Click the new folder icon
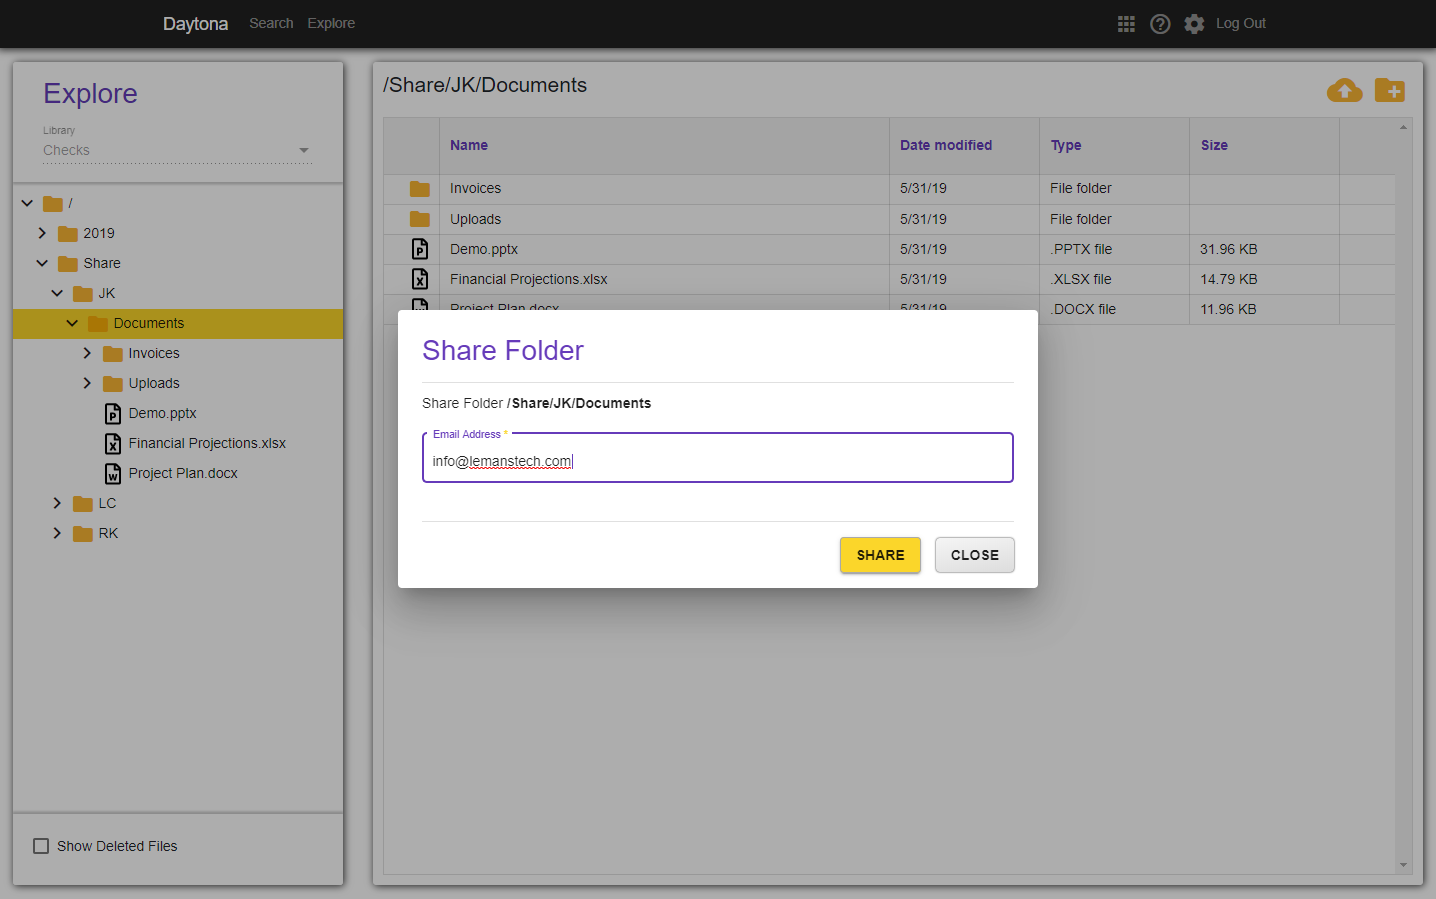 click(x=1390, y=90)
